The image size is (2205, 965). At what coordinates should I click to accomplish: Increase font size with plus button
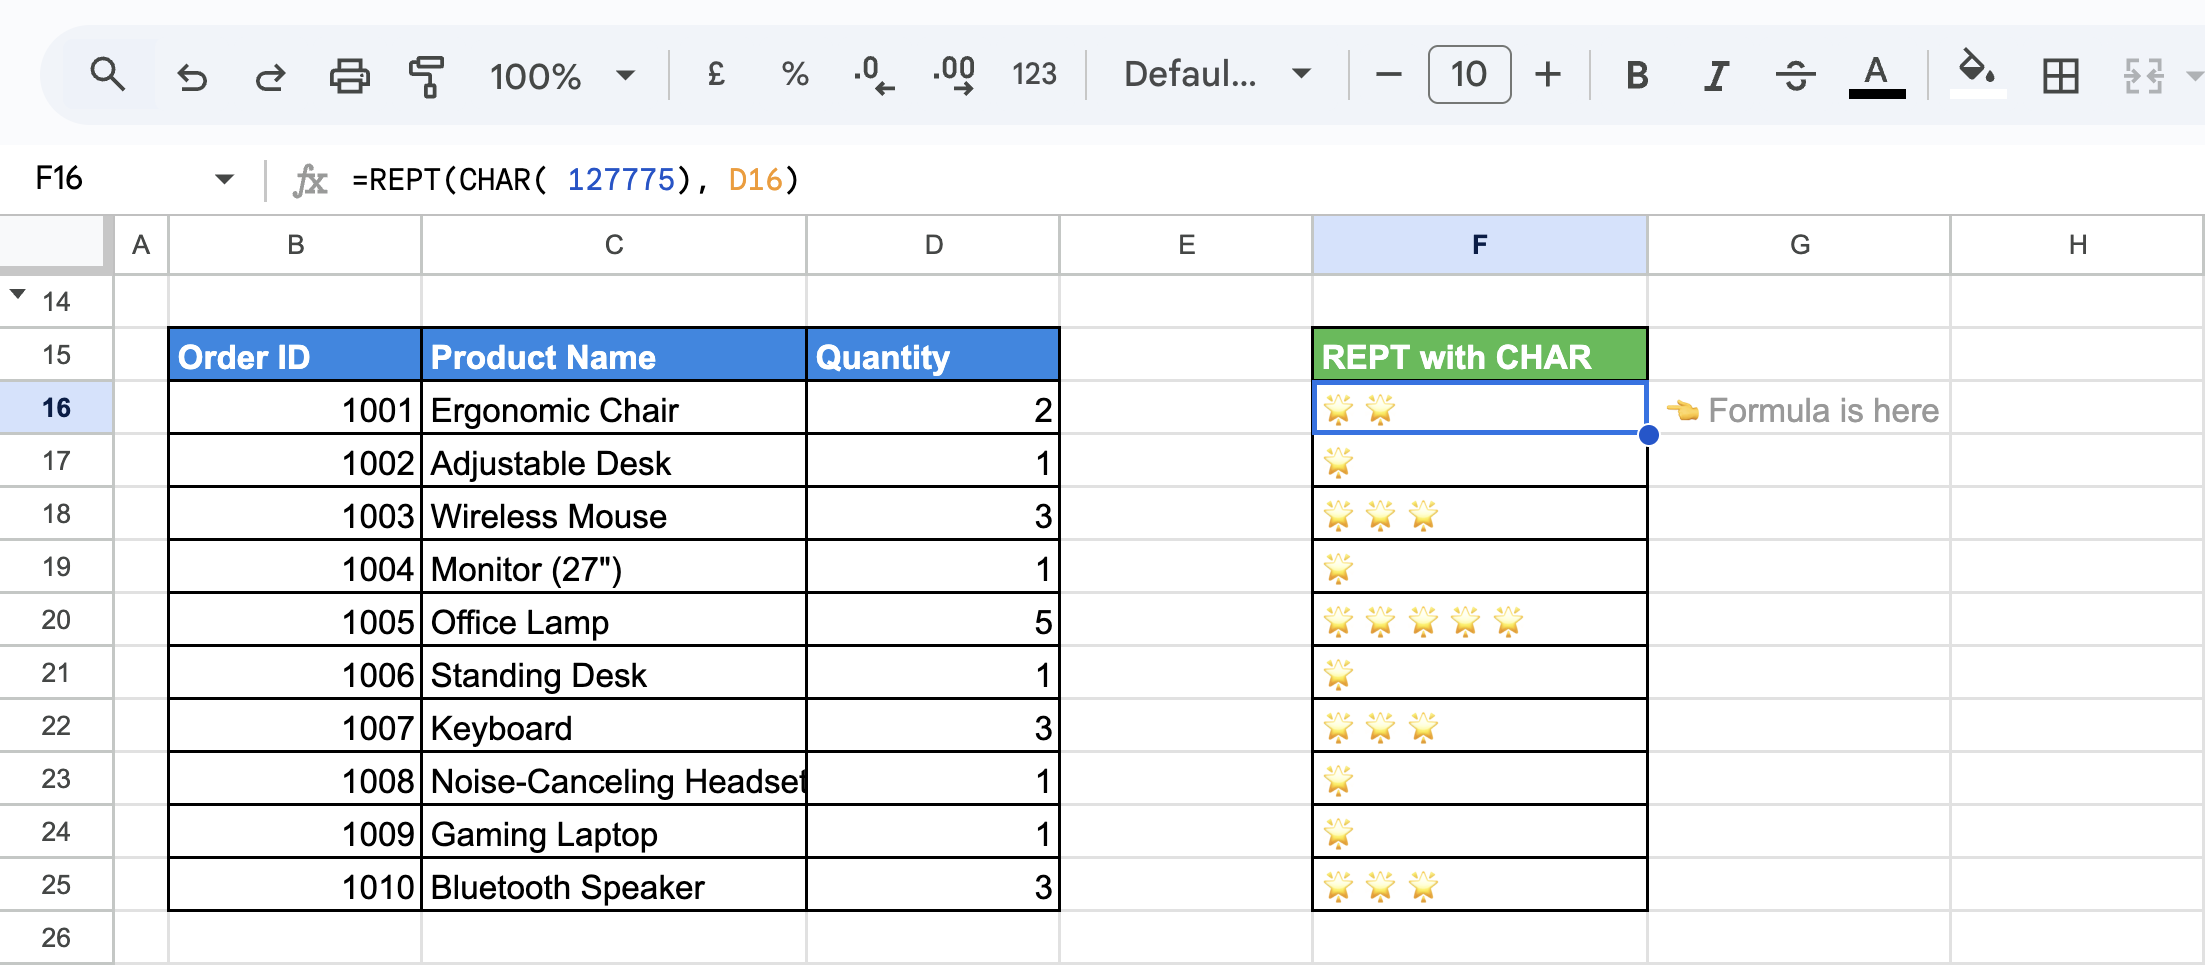tap(1548, 75)
